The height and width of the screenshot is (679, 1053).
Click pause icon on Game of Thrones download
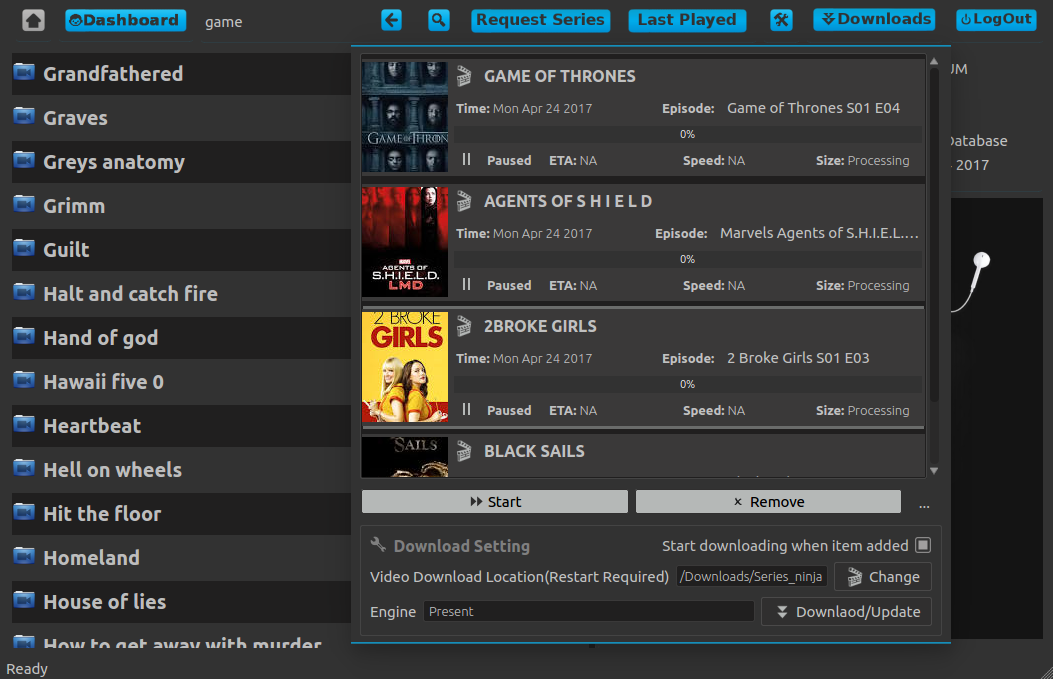pyautogui.click(x=467, y=160)
